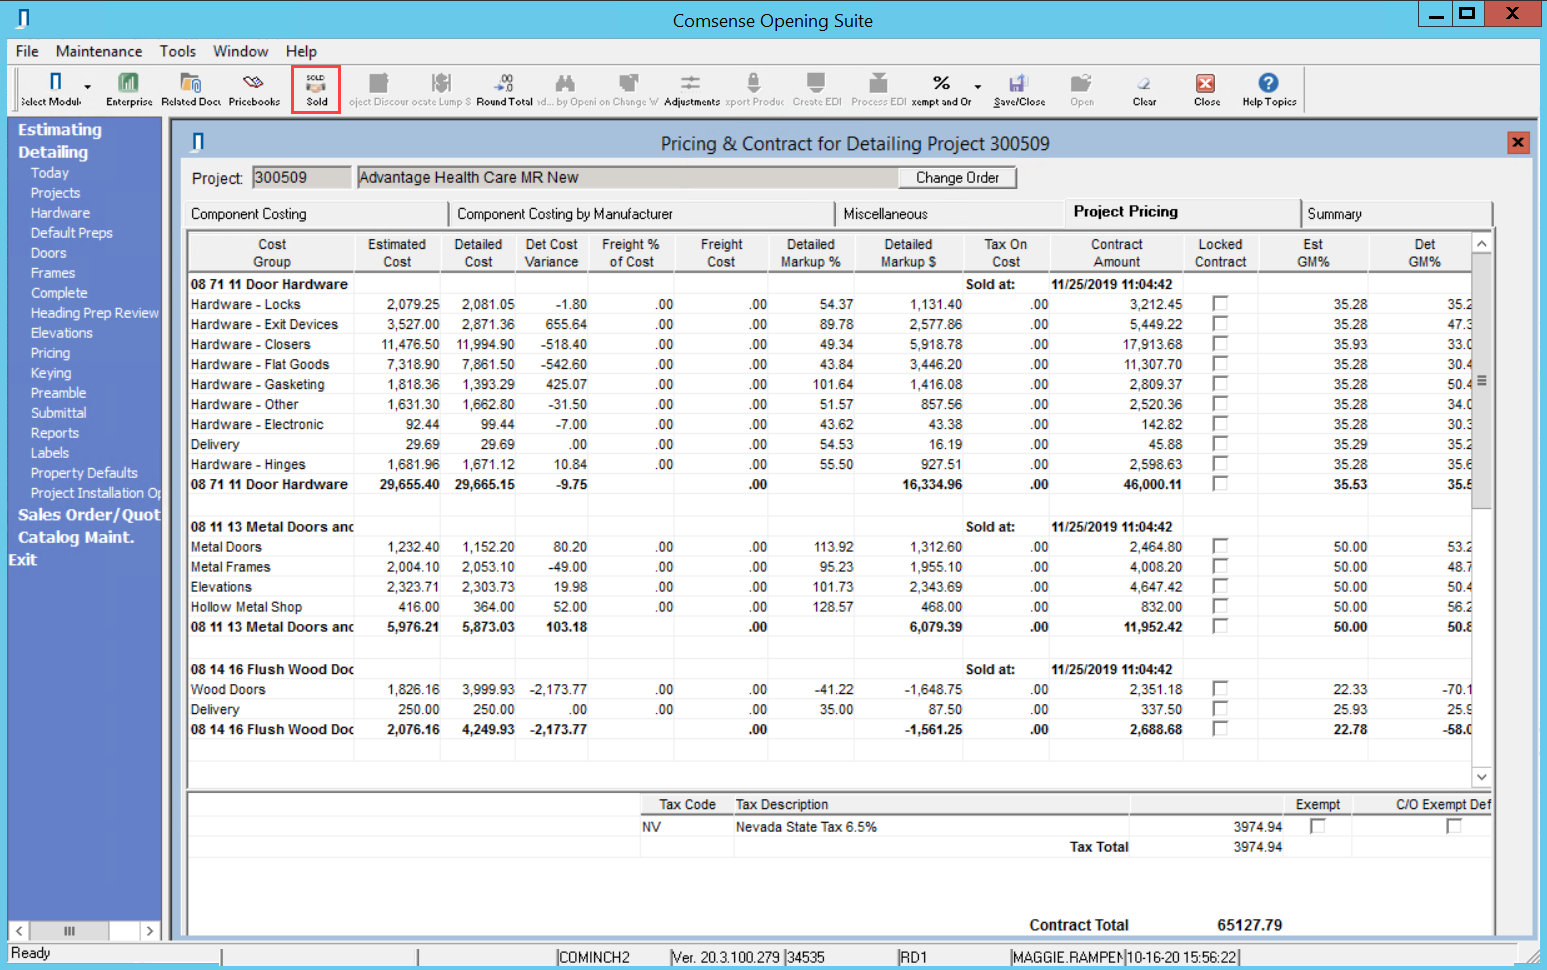
Task: Toggle Locked Contract for Hardware - Flat Goods
Action: pos(1220,363)
